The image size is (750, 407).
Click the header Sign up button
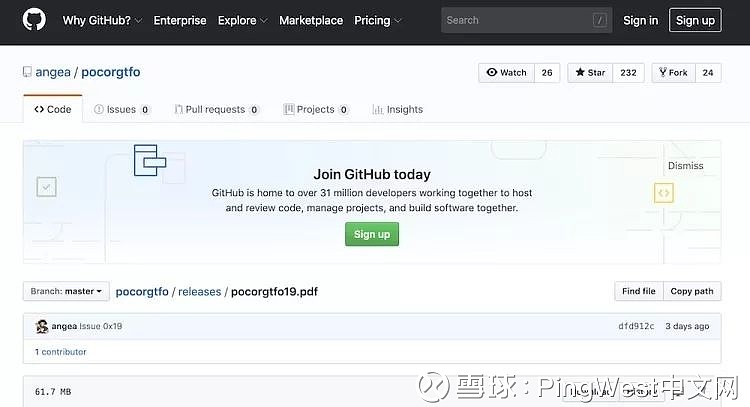tap(695, 20)
